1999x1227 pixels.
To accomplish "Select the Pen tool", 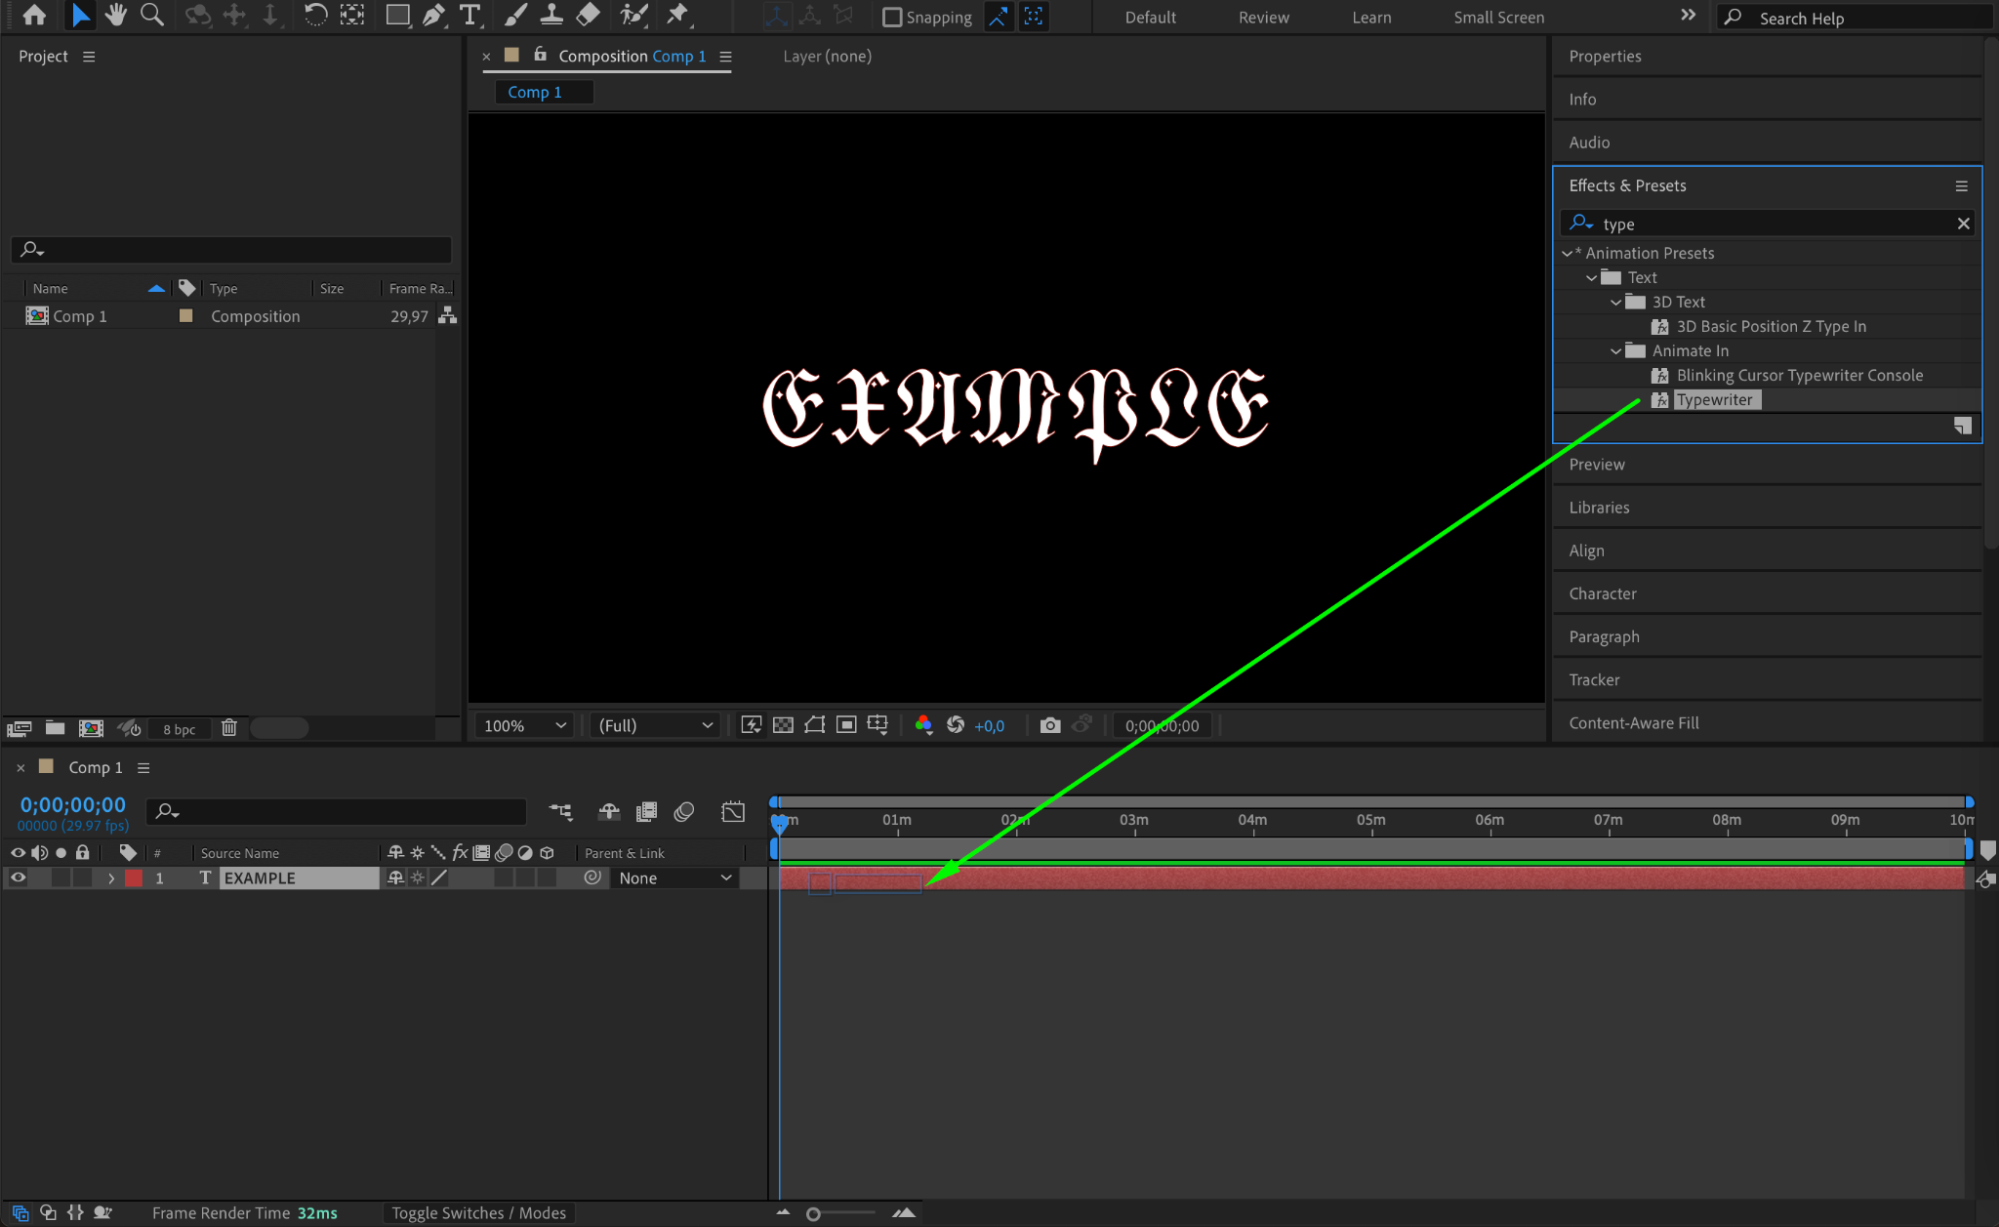I will pyautogui.click(x=434, y=15).
